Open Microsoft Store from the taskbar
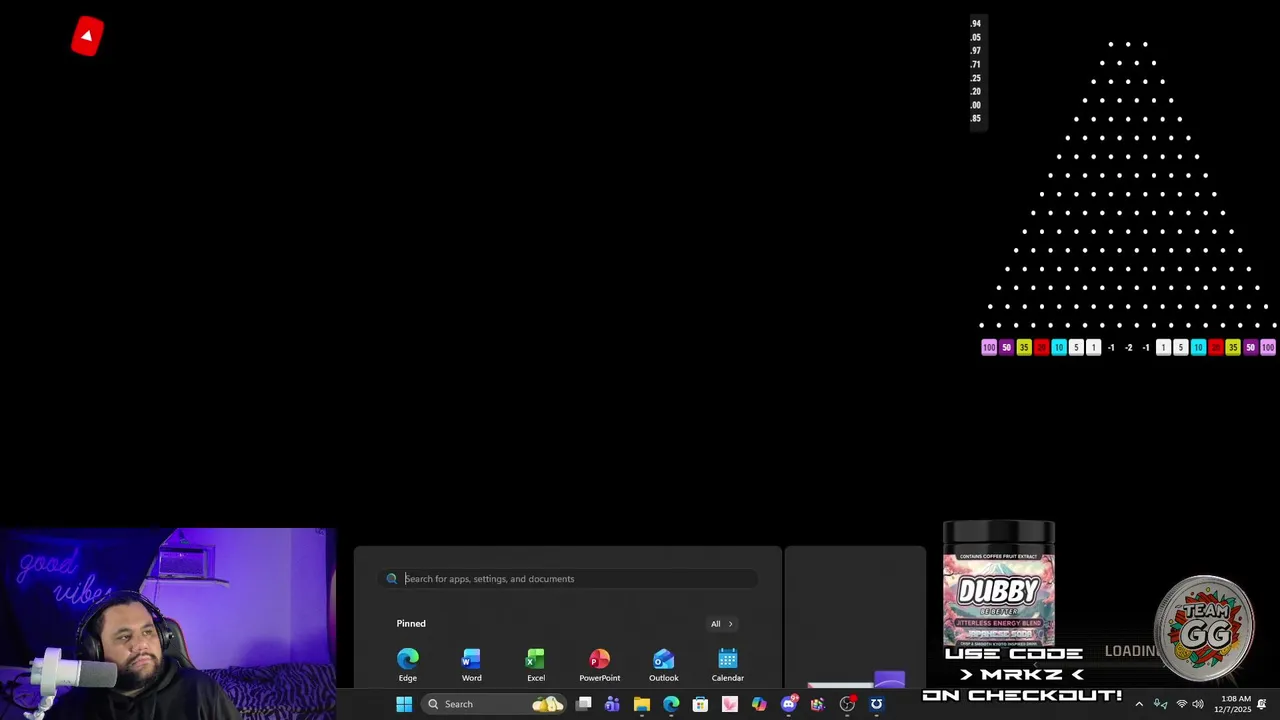Viewport: 1280px width, 720px height. pyautogui.click(x=700, y=704)
